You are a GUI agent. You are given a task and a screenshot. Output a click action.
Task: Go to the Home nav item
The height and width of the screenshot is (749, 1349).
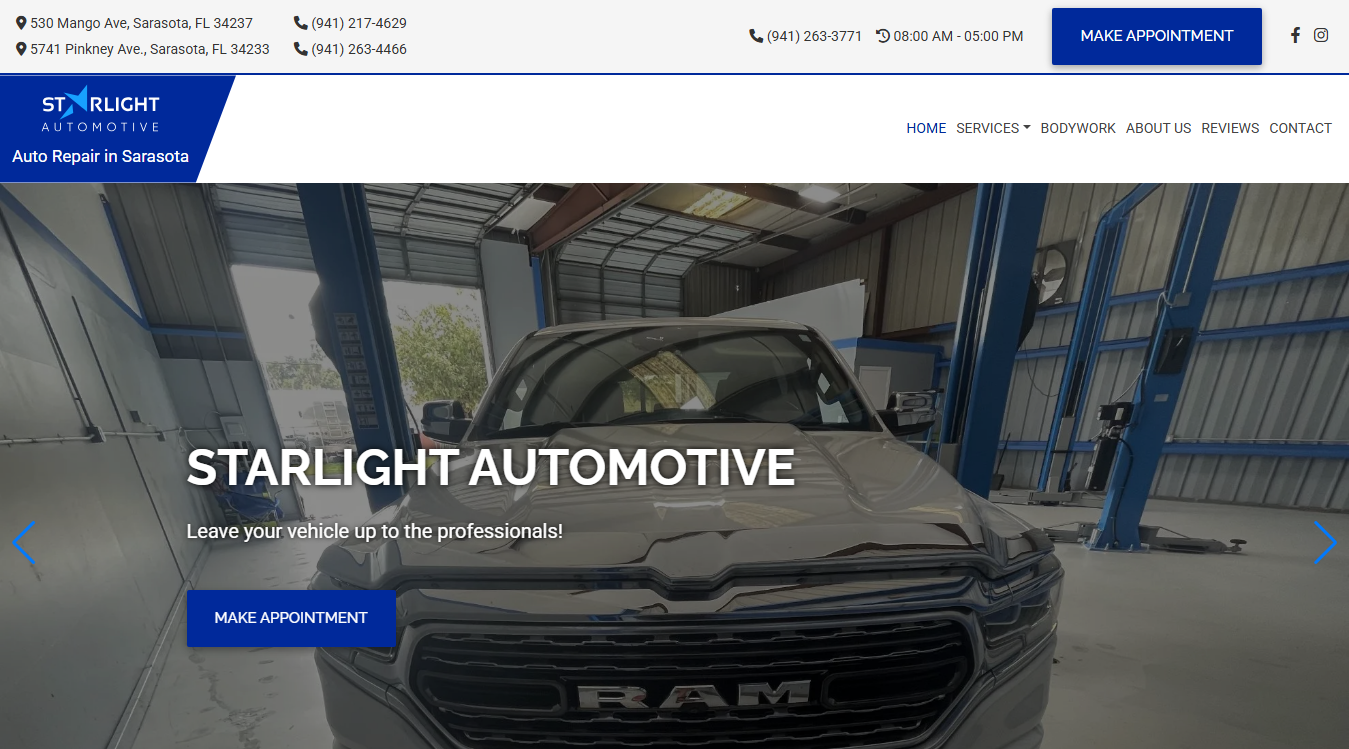926,128
